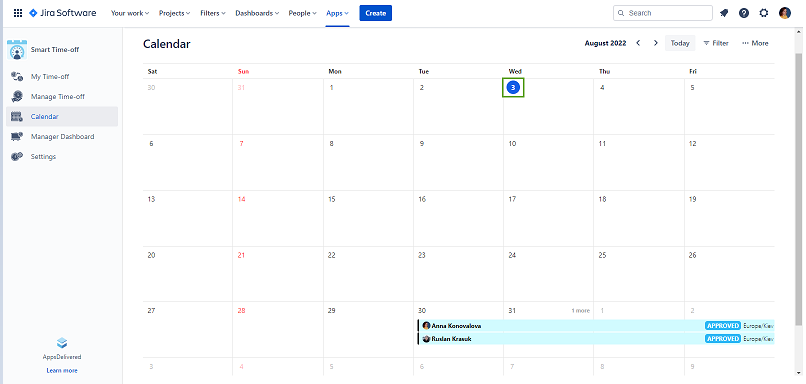Screen dimensions: 806x384
Task: Select August 29 in the calendar
Action: click(x=369, y=330)
